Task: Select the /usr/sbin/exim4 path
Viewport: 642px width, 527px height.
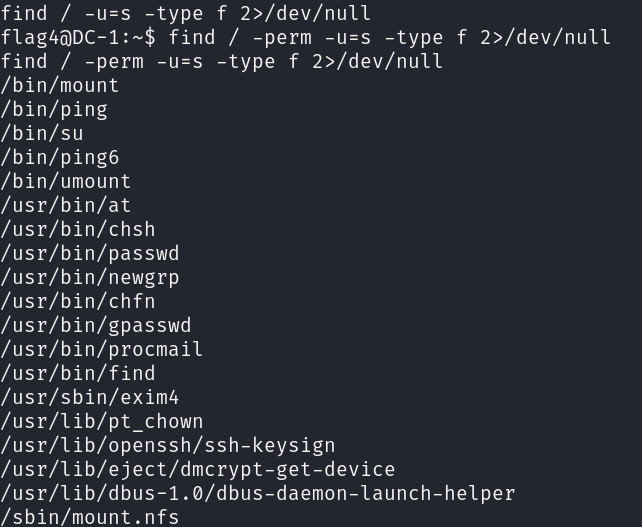Action: [x=90, y=398]
